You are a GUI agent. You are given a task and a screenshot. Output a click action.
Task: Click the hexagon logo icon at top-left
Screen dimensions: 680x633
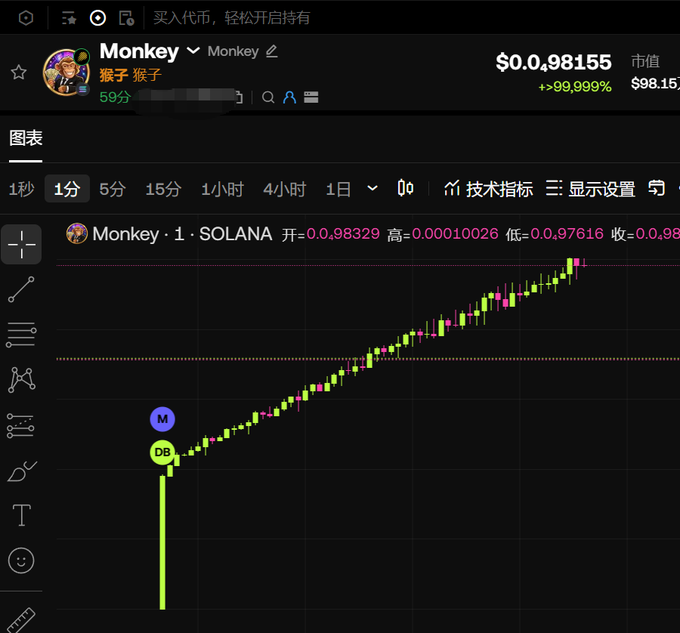[x=26, y=18]
